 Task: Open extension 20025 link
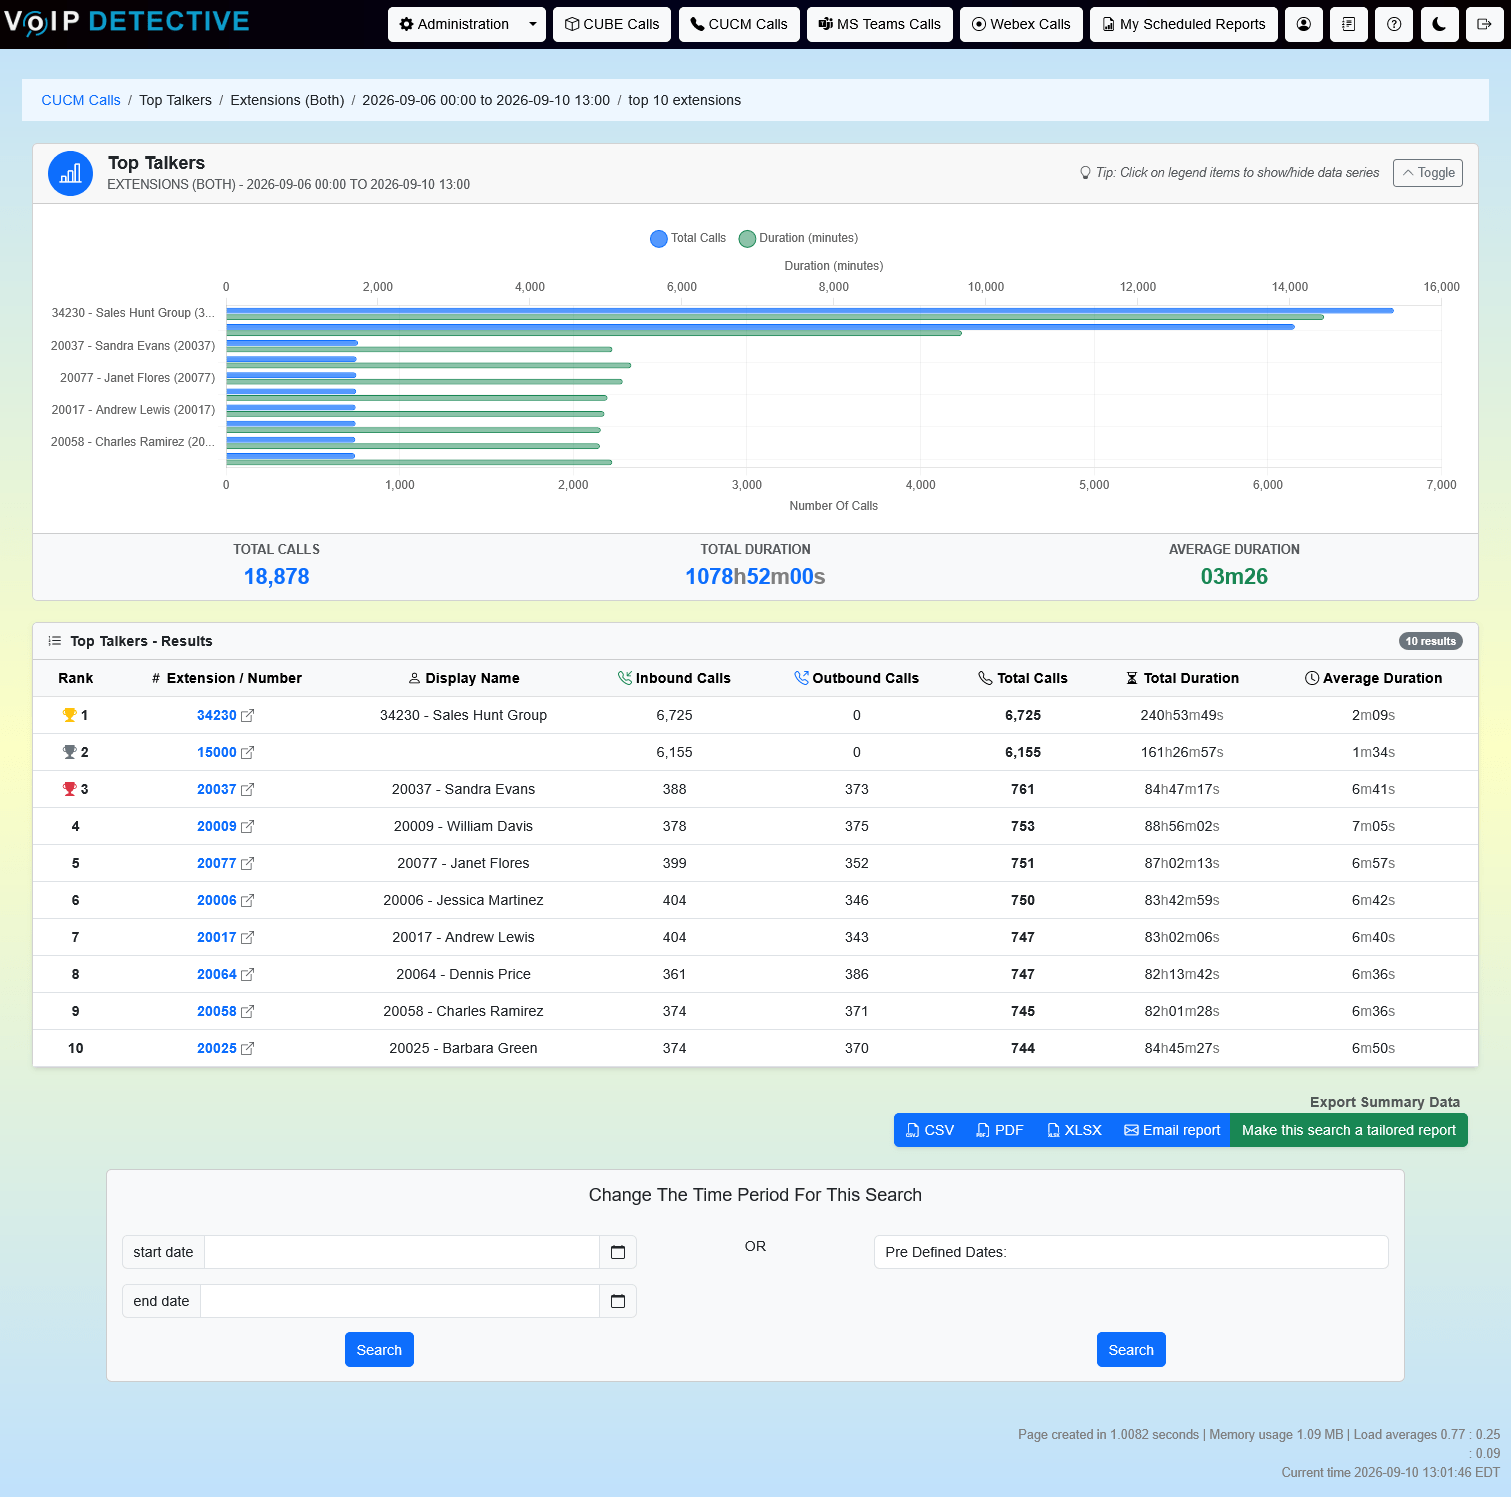point(217,1048)
